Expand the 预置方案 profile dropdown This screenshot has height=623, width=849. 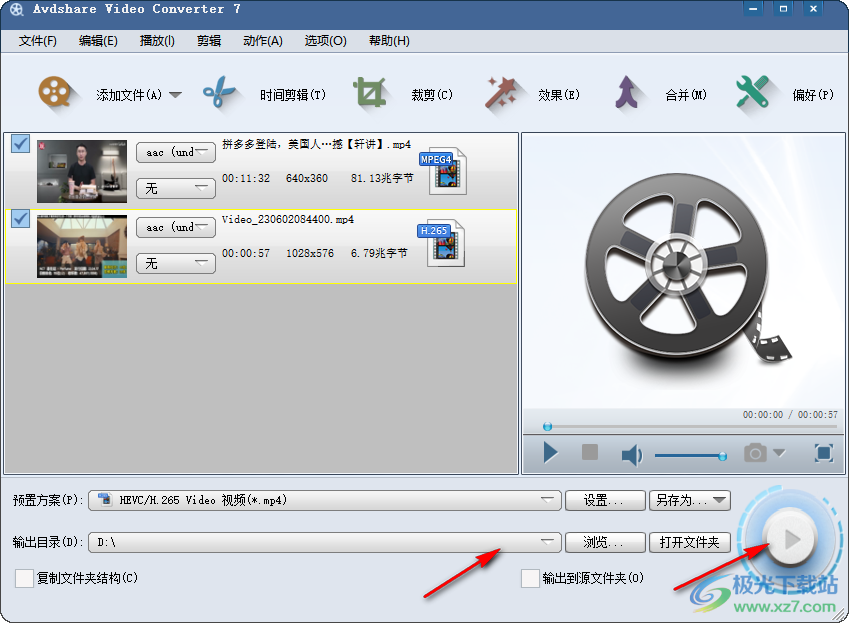(325, 500)
